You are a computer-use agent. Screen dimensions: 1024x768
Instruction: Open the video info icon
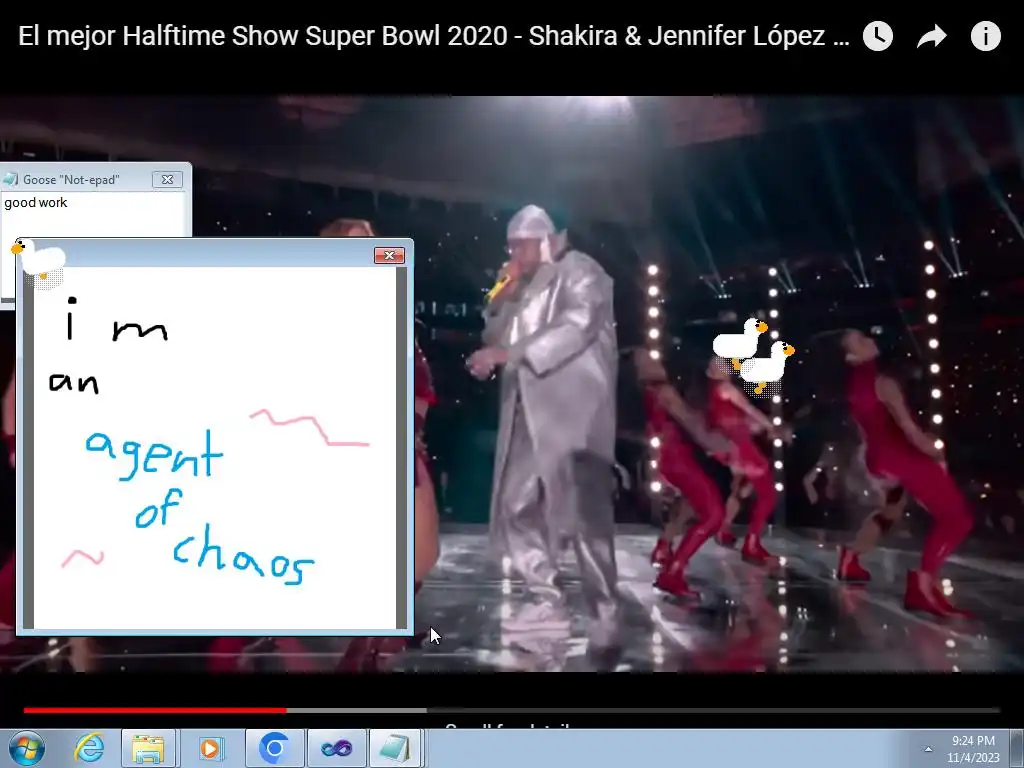[985, 36]
